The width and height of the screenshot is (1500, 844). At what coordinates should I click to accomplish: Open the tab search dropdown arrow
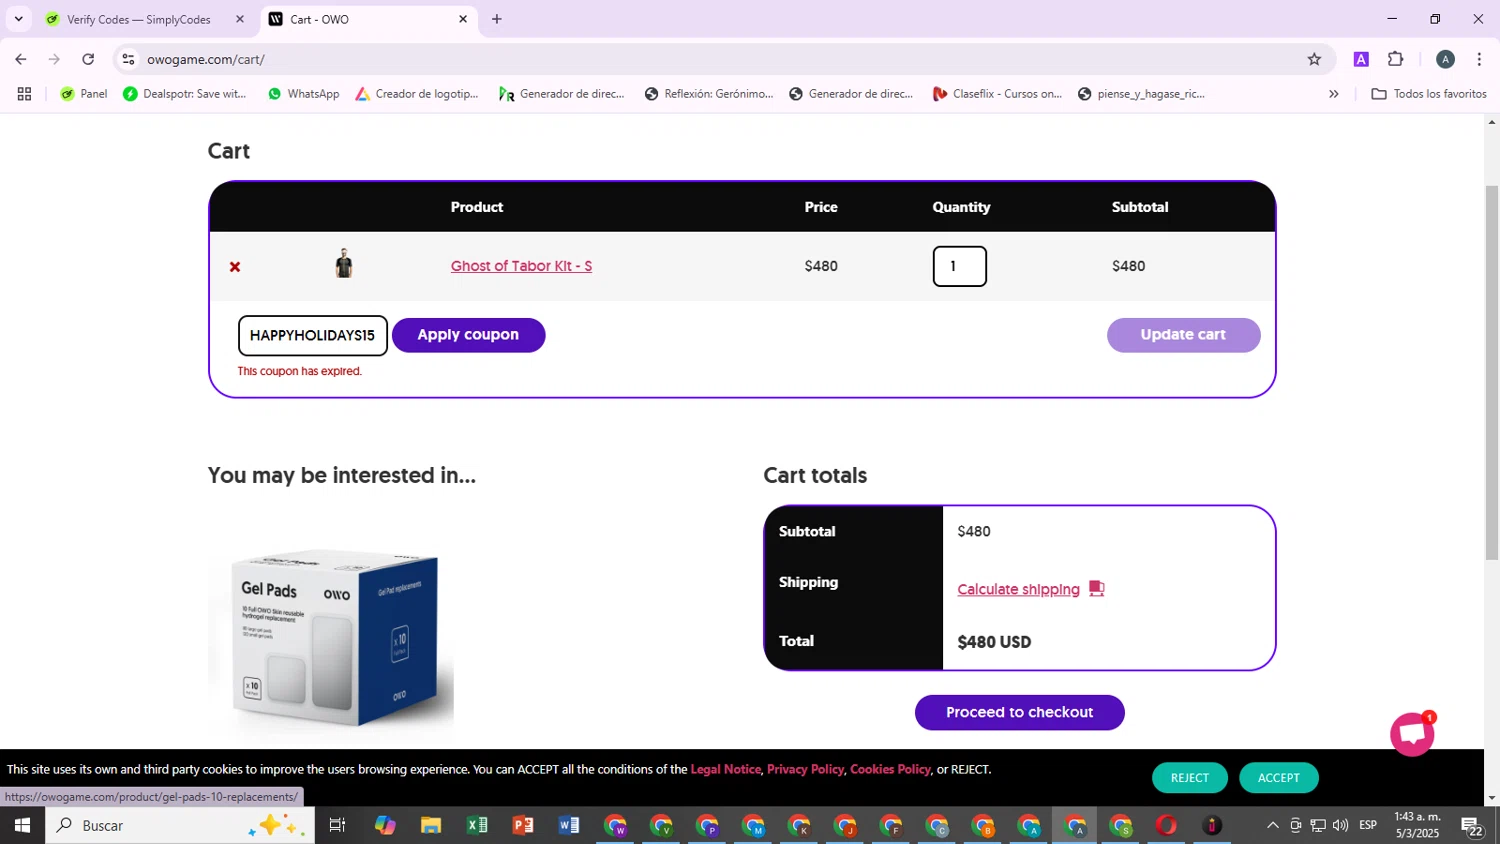(x=18, y=19)
